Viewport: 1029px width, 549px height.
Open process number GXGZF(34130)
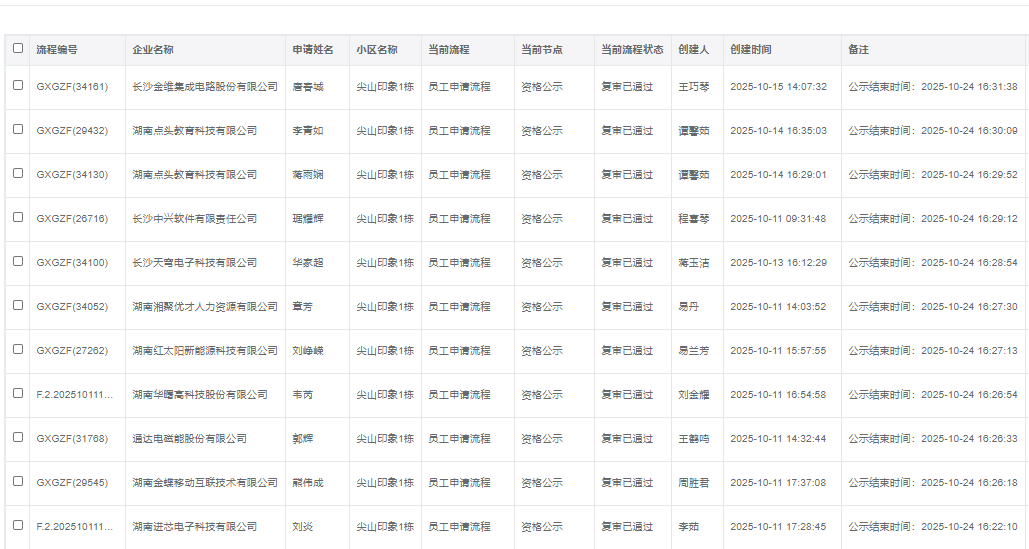tap(72, 175)
